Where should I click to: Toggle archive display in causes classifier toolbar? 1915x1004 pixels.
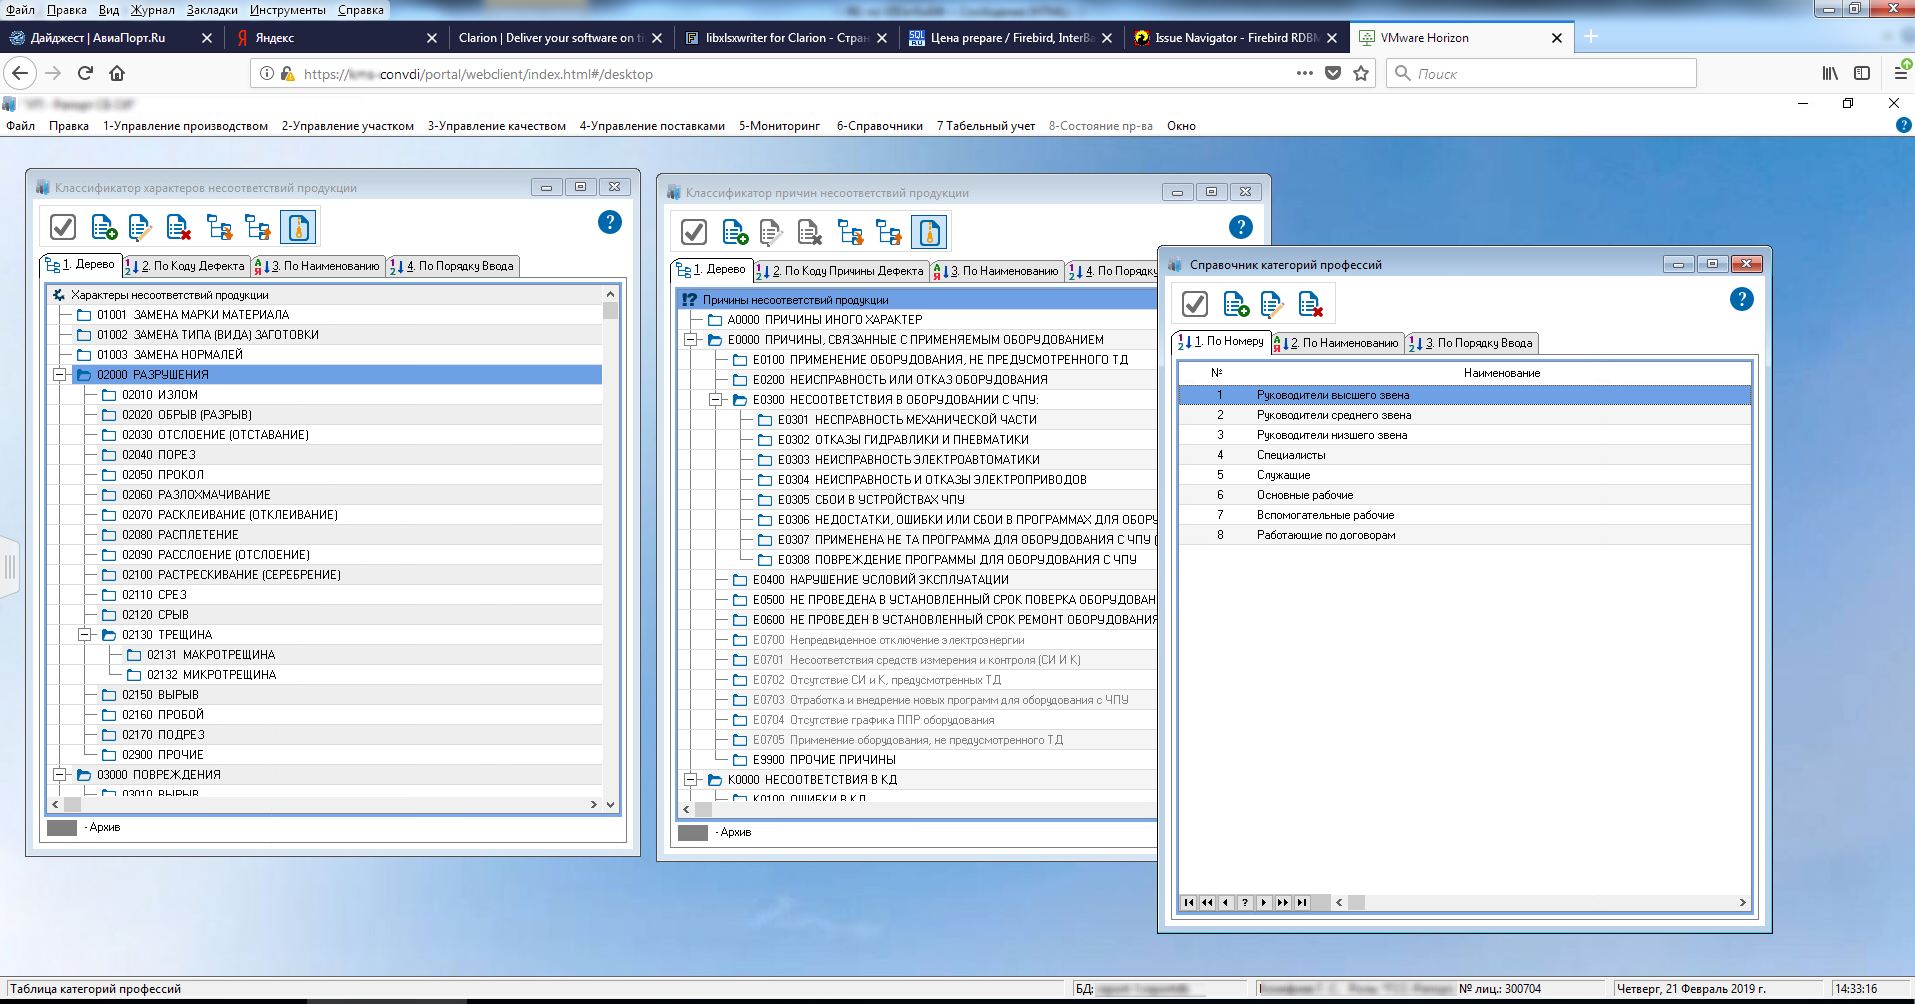pyautogui.click(x=929, y=233)
